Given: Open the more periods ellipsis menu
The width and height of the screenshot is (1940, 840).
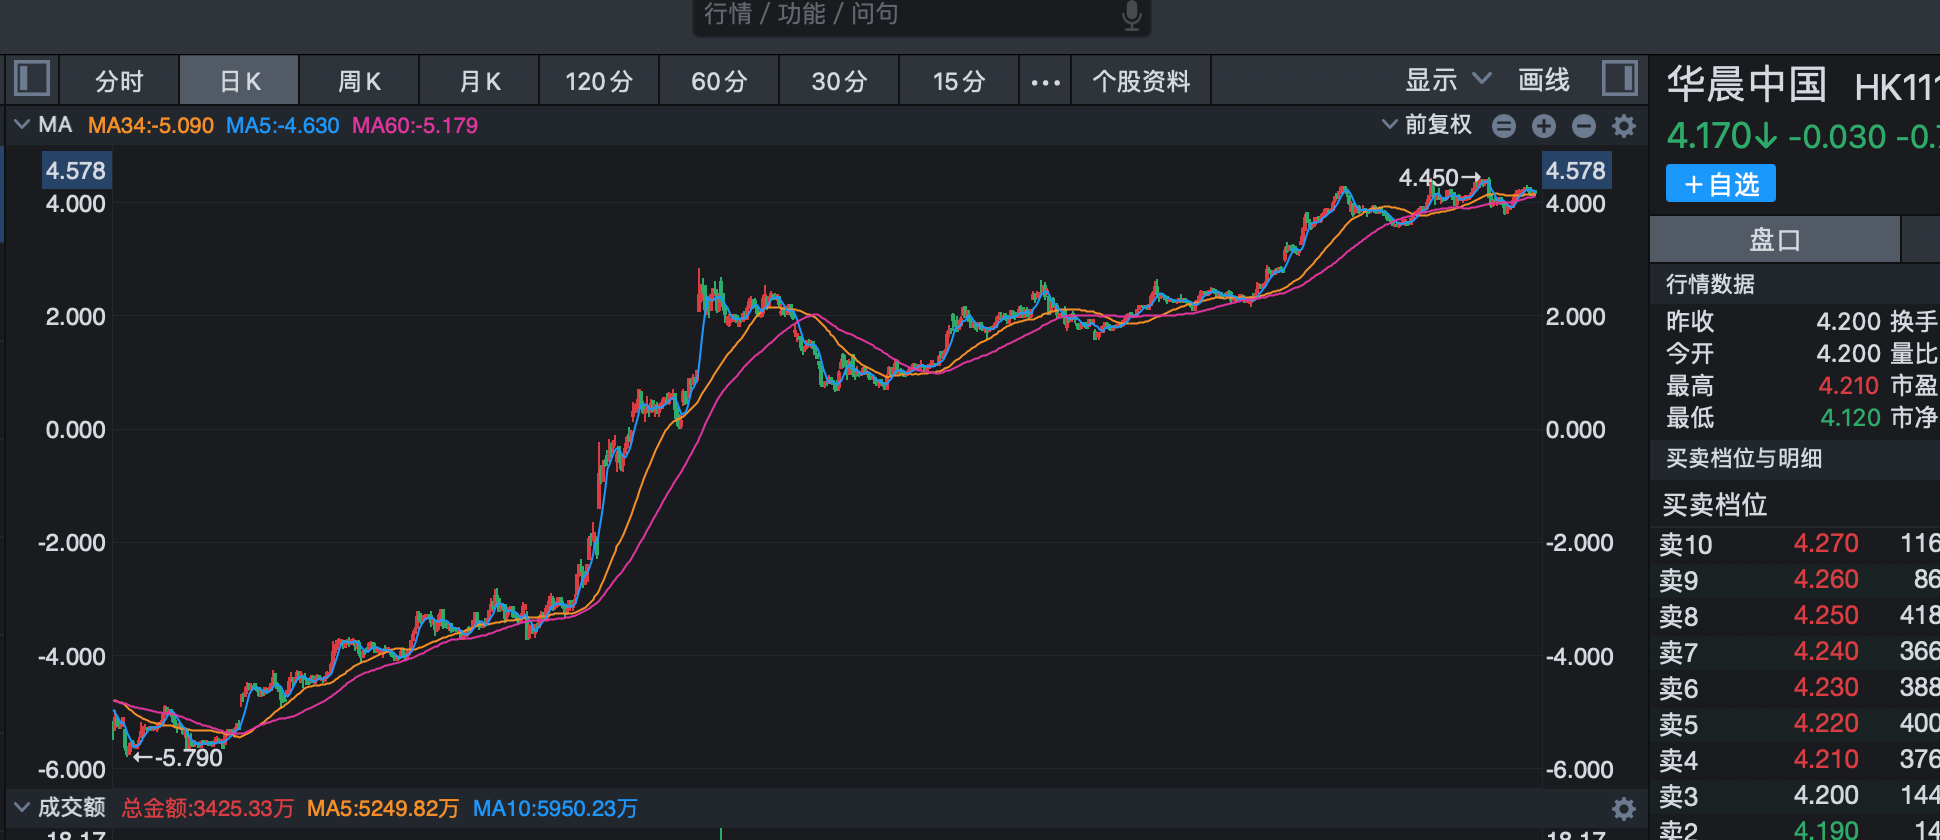Looking at the screenshot, I should tap(1045, 82).
